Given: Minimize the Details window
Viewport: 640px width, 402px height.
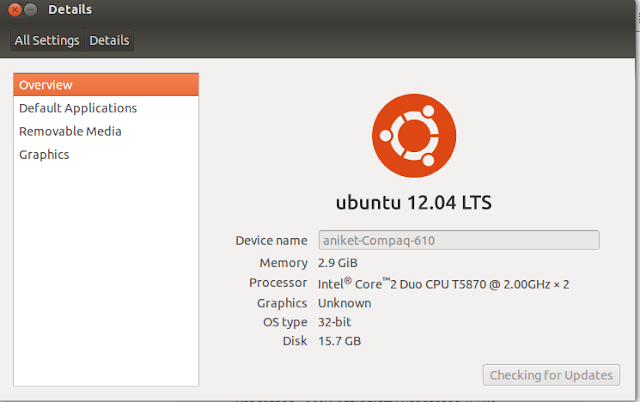Looking at the screenshot, I should click(x=31, y=9).
